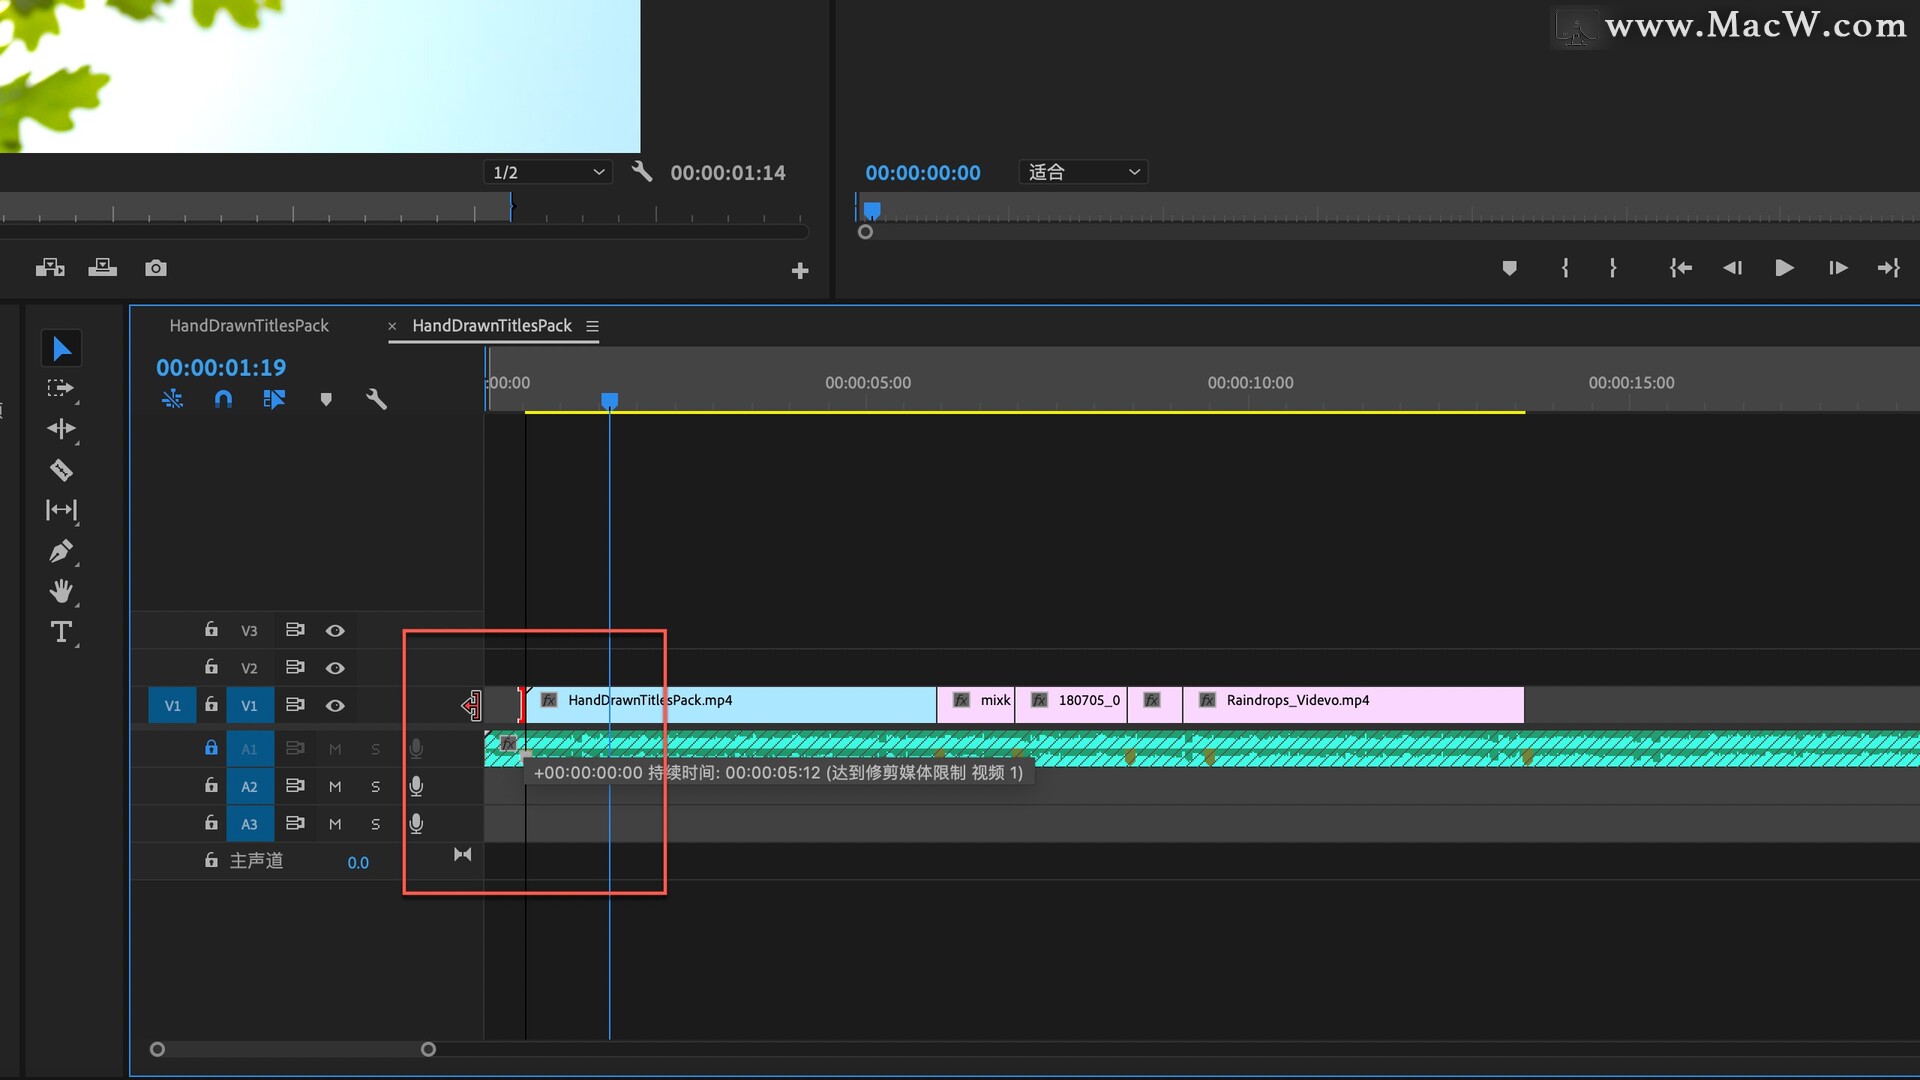Click master track output arrows icon

point(462,854)
